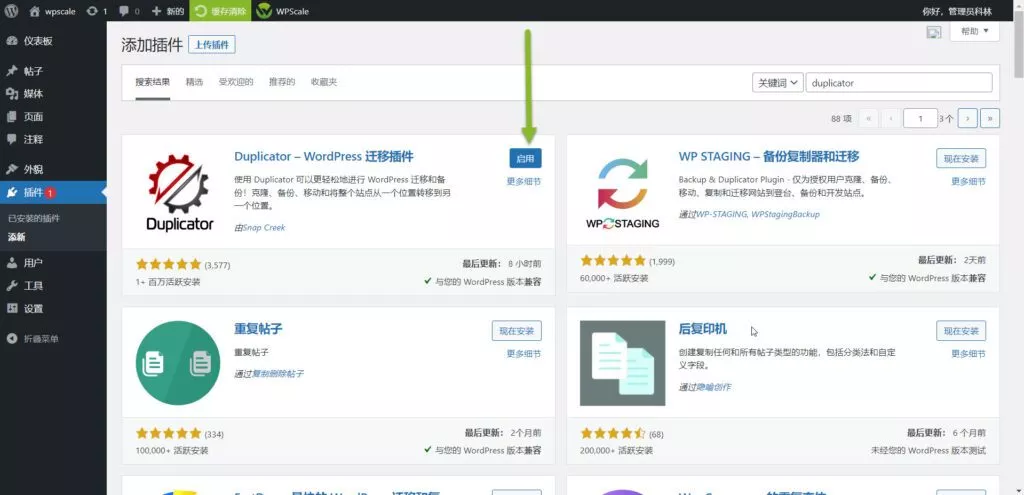Viewport: 1024px width, 495px height.
Task: Go to the next results page
Action: click(x=968, y=118)
